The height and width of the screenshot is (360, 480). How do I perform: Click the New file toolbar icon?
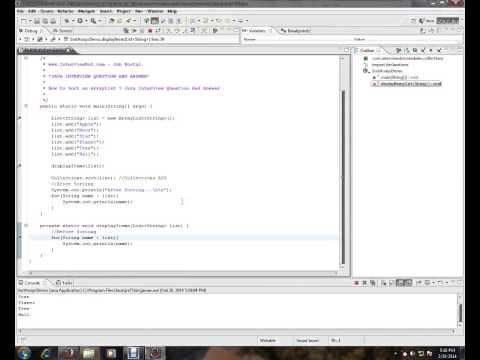[x=23, y=21]
